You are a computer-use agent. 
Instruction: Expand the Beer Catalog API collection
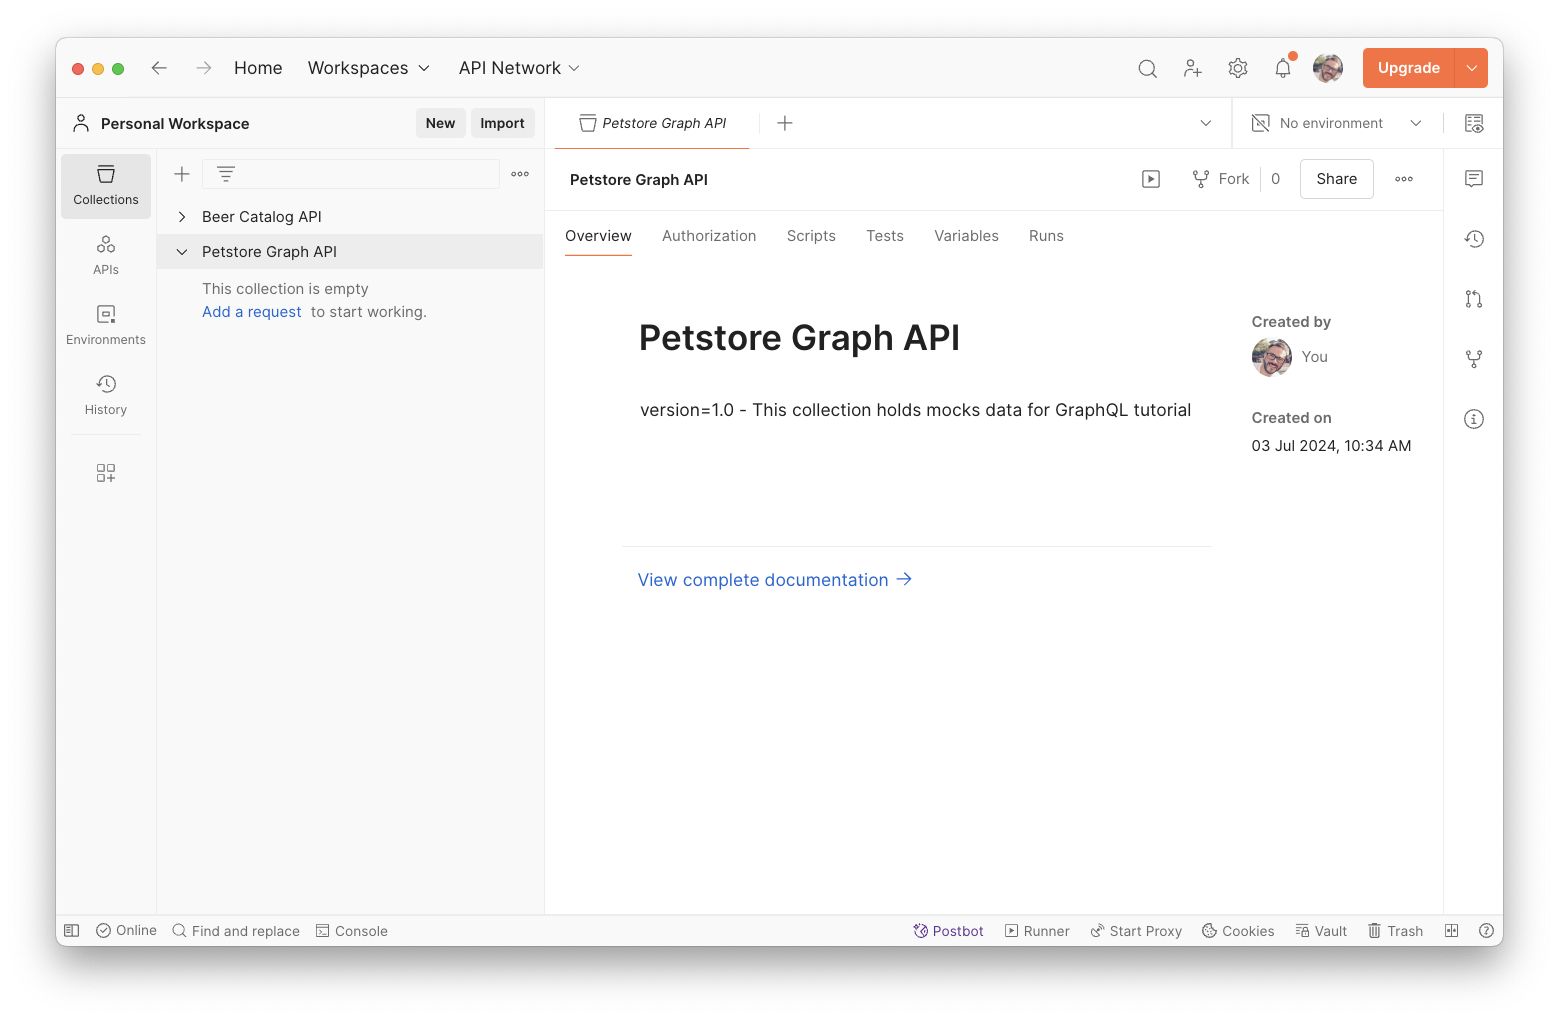(182, 216)
